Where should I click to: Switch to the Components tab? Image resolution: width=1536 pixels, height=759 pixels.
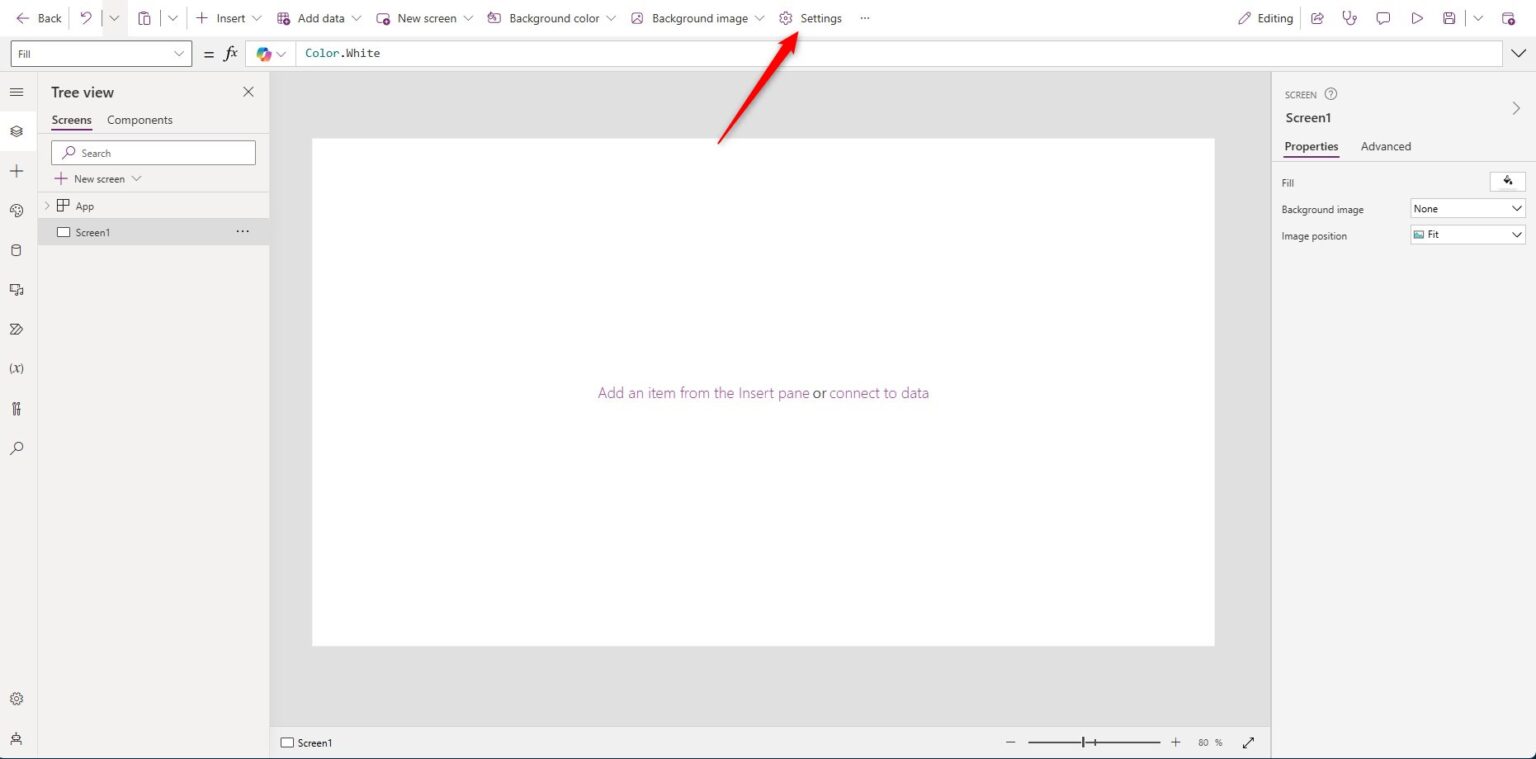(x=140, y=120)
